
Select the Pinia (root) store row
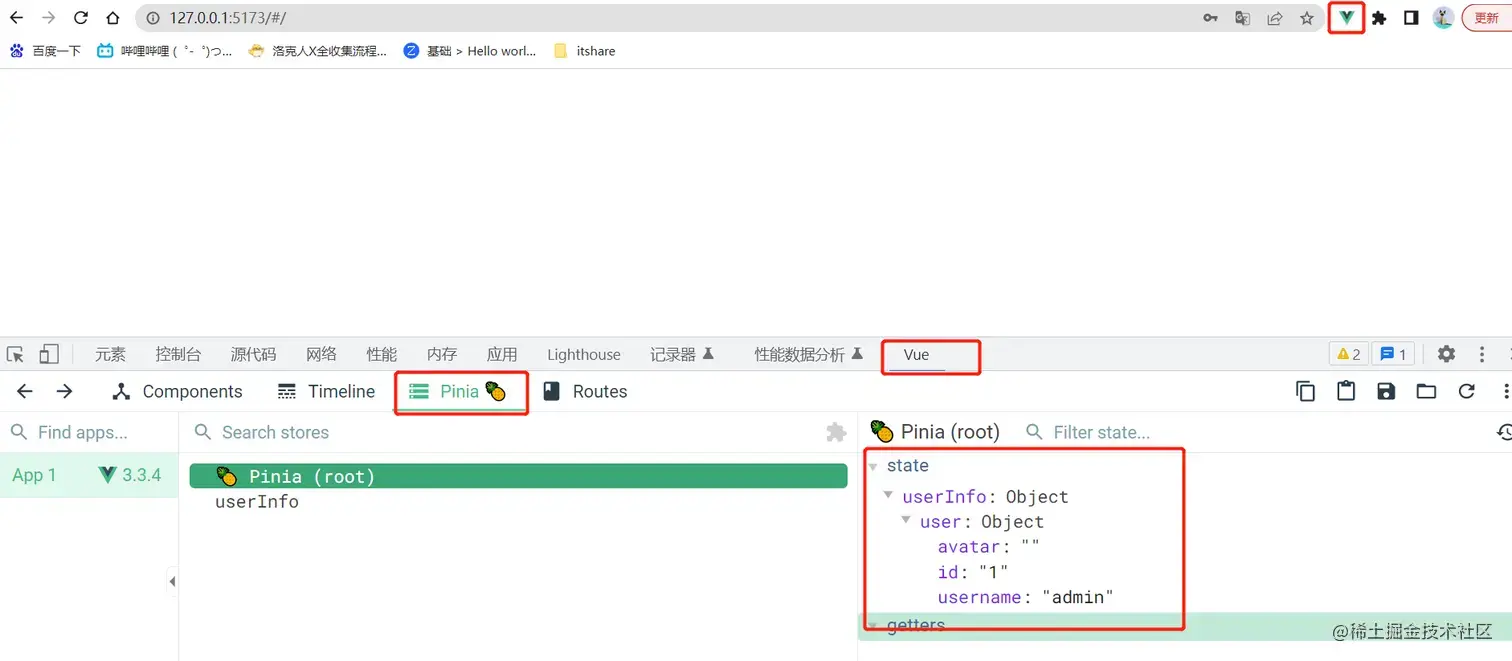point(518,476)
